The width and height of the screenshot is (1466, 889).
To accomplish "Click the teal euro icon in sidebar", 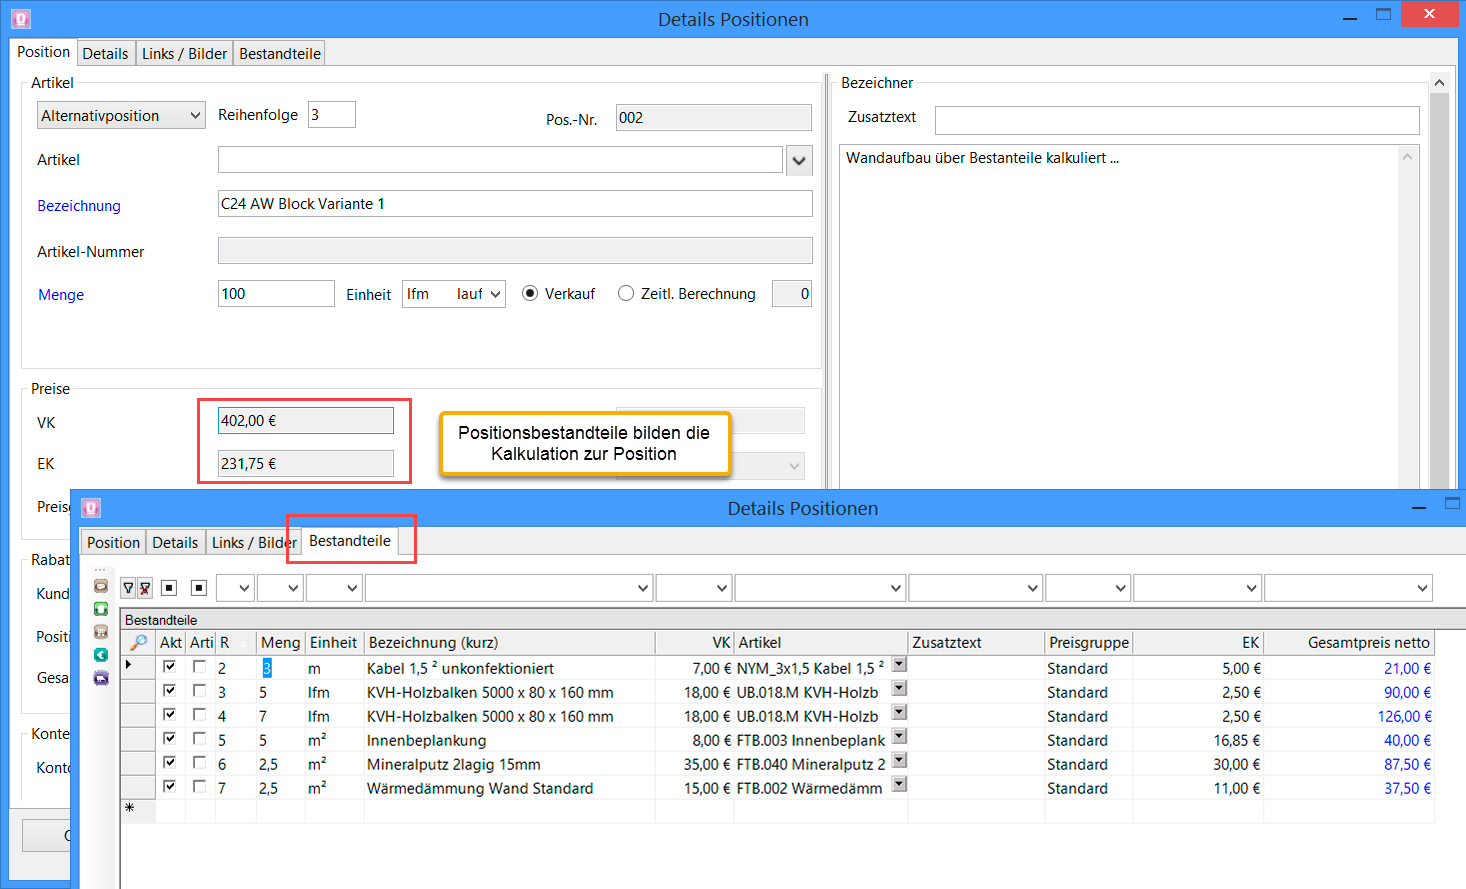I will coord(101,655).
